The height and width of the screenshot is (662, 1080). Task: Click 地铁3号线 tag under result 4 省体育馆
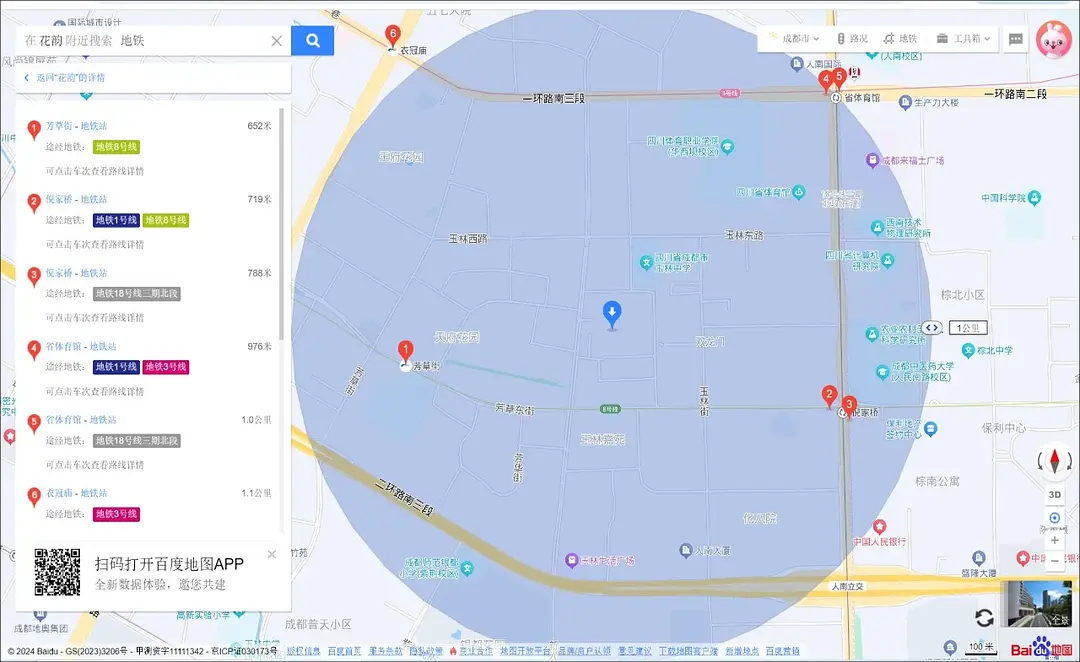[x=166, y=367]
